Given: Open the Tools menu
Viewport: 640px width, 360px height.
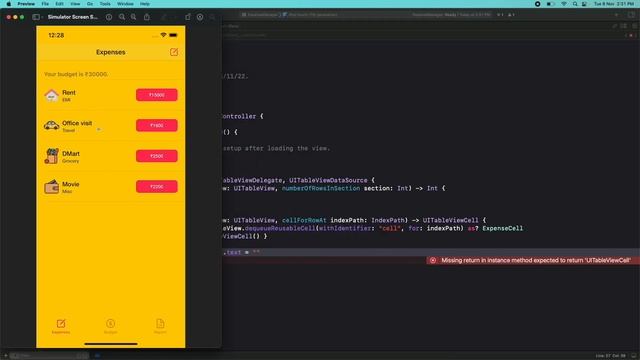Looking at the screenshot, I should pyautogui.click(x=105, y=4).
